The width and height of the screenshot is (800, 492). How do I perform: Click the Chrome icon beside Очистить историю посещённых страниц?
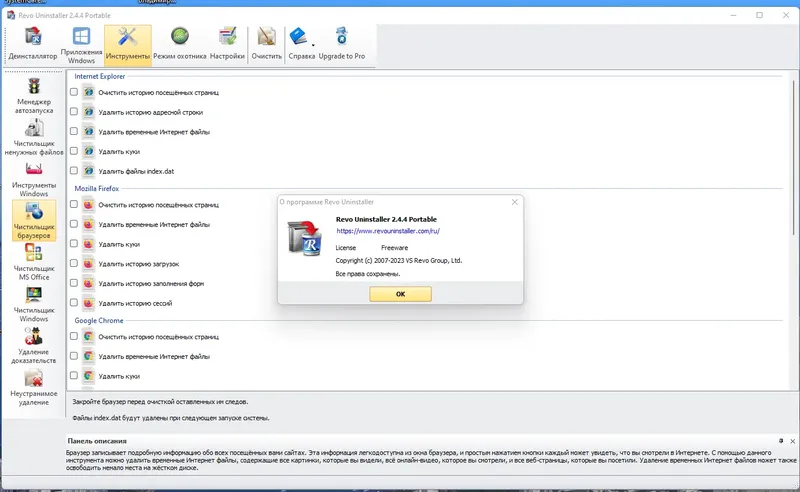[89, 336]
